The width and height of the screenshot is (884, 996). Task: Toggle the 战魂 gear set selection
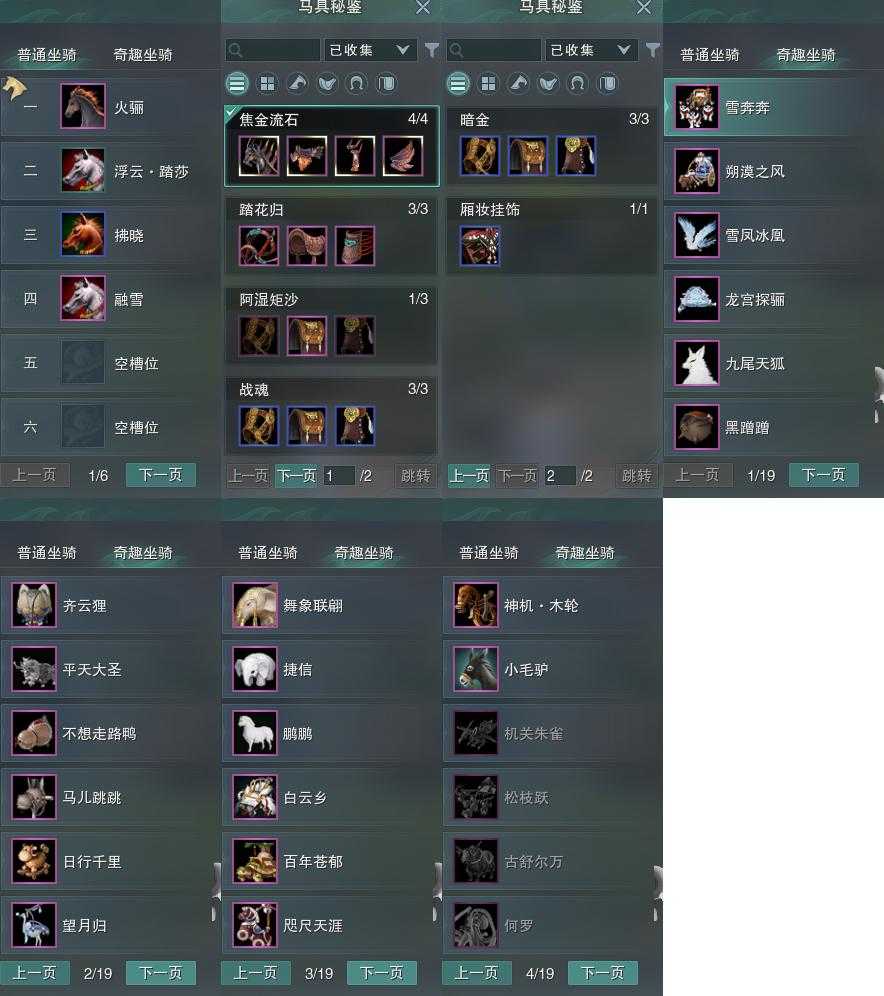[x=332, y=415]
